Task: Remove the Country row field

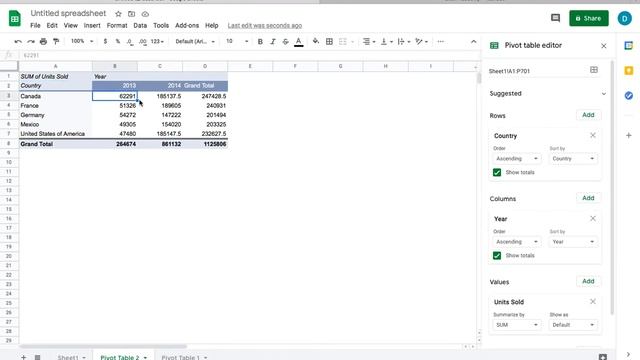Action: coord(593,136)
